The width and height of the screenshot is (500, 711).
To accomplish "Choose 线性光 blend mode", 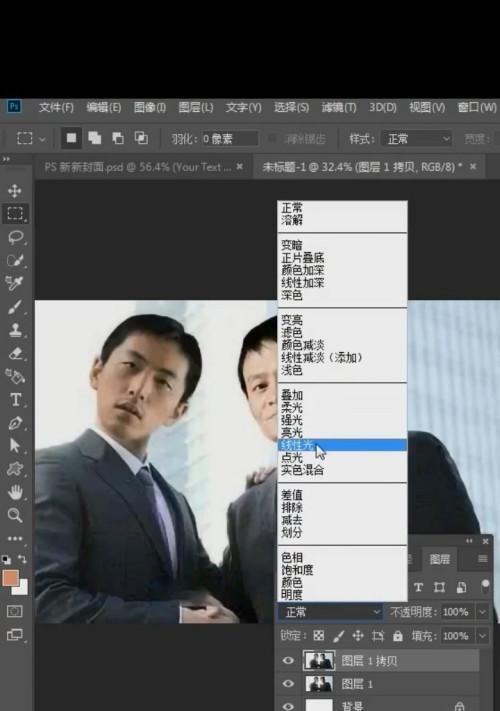I will (x=342, y=445).
